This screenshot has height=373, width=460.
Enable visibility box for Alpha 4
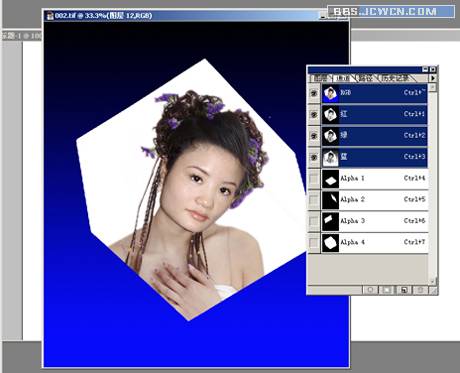click(x=314, y=242)
